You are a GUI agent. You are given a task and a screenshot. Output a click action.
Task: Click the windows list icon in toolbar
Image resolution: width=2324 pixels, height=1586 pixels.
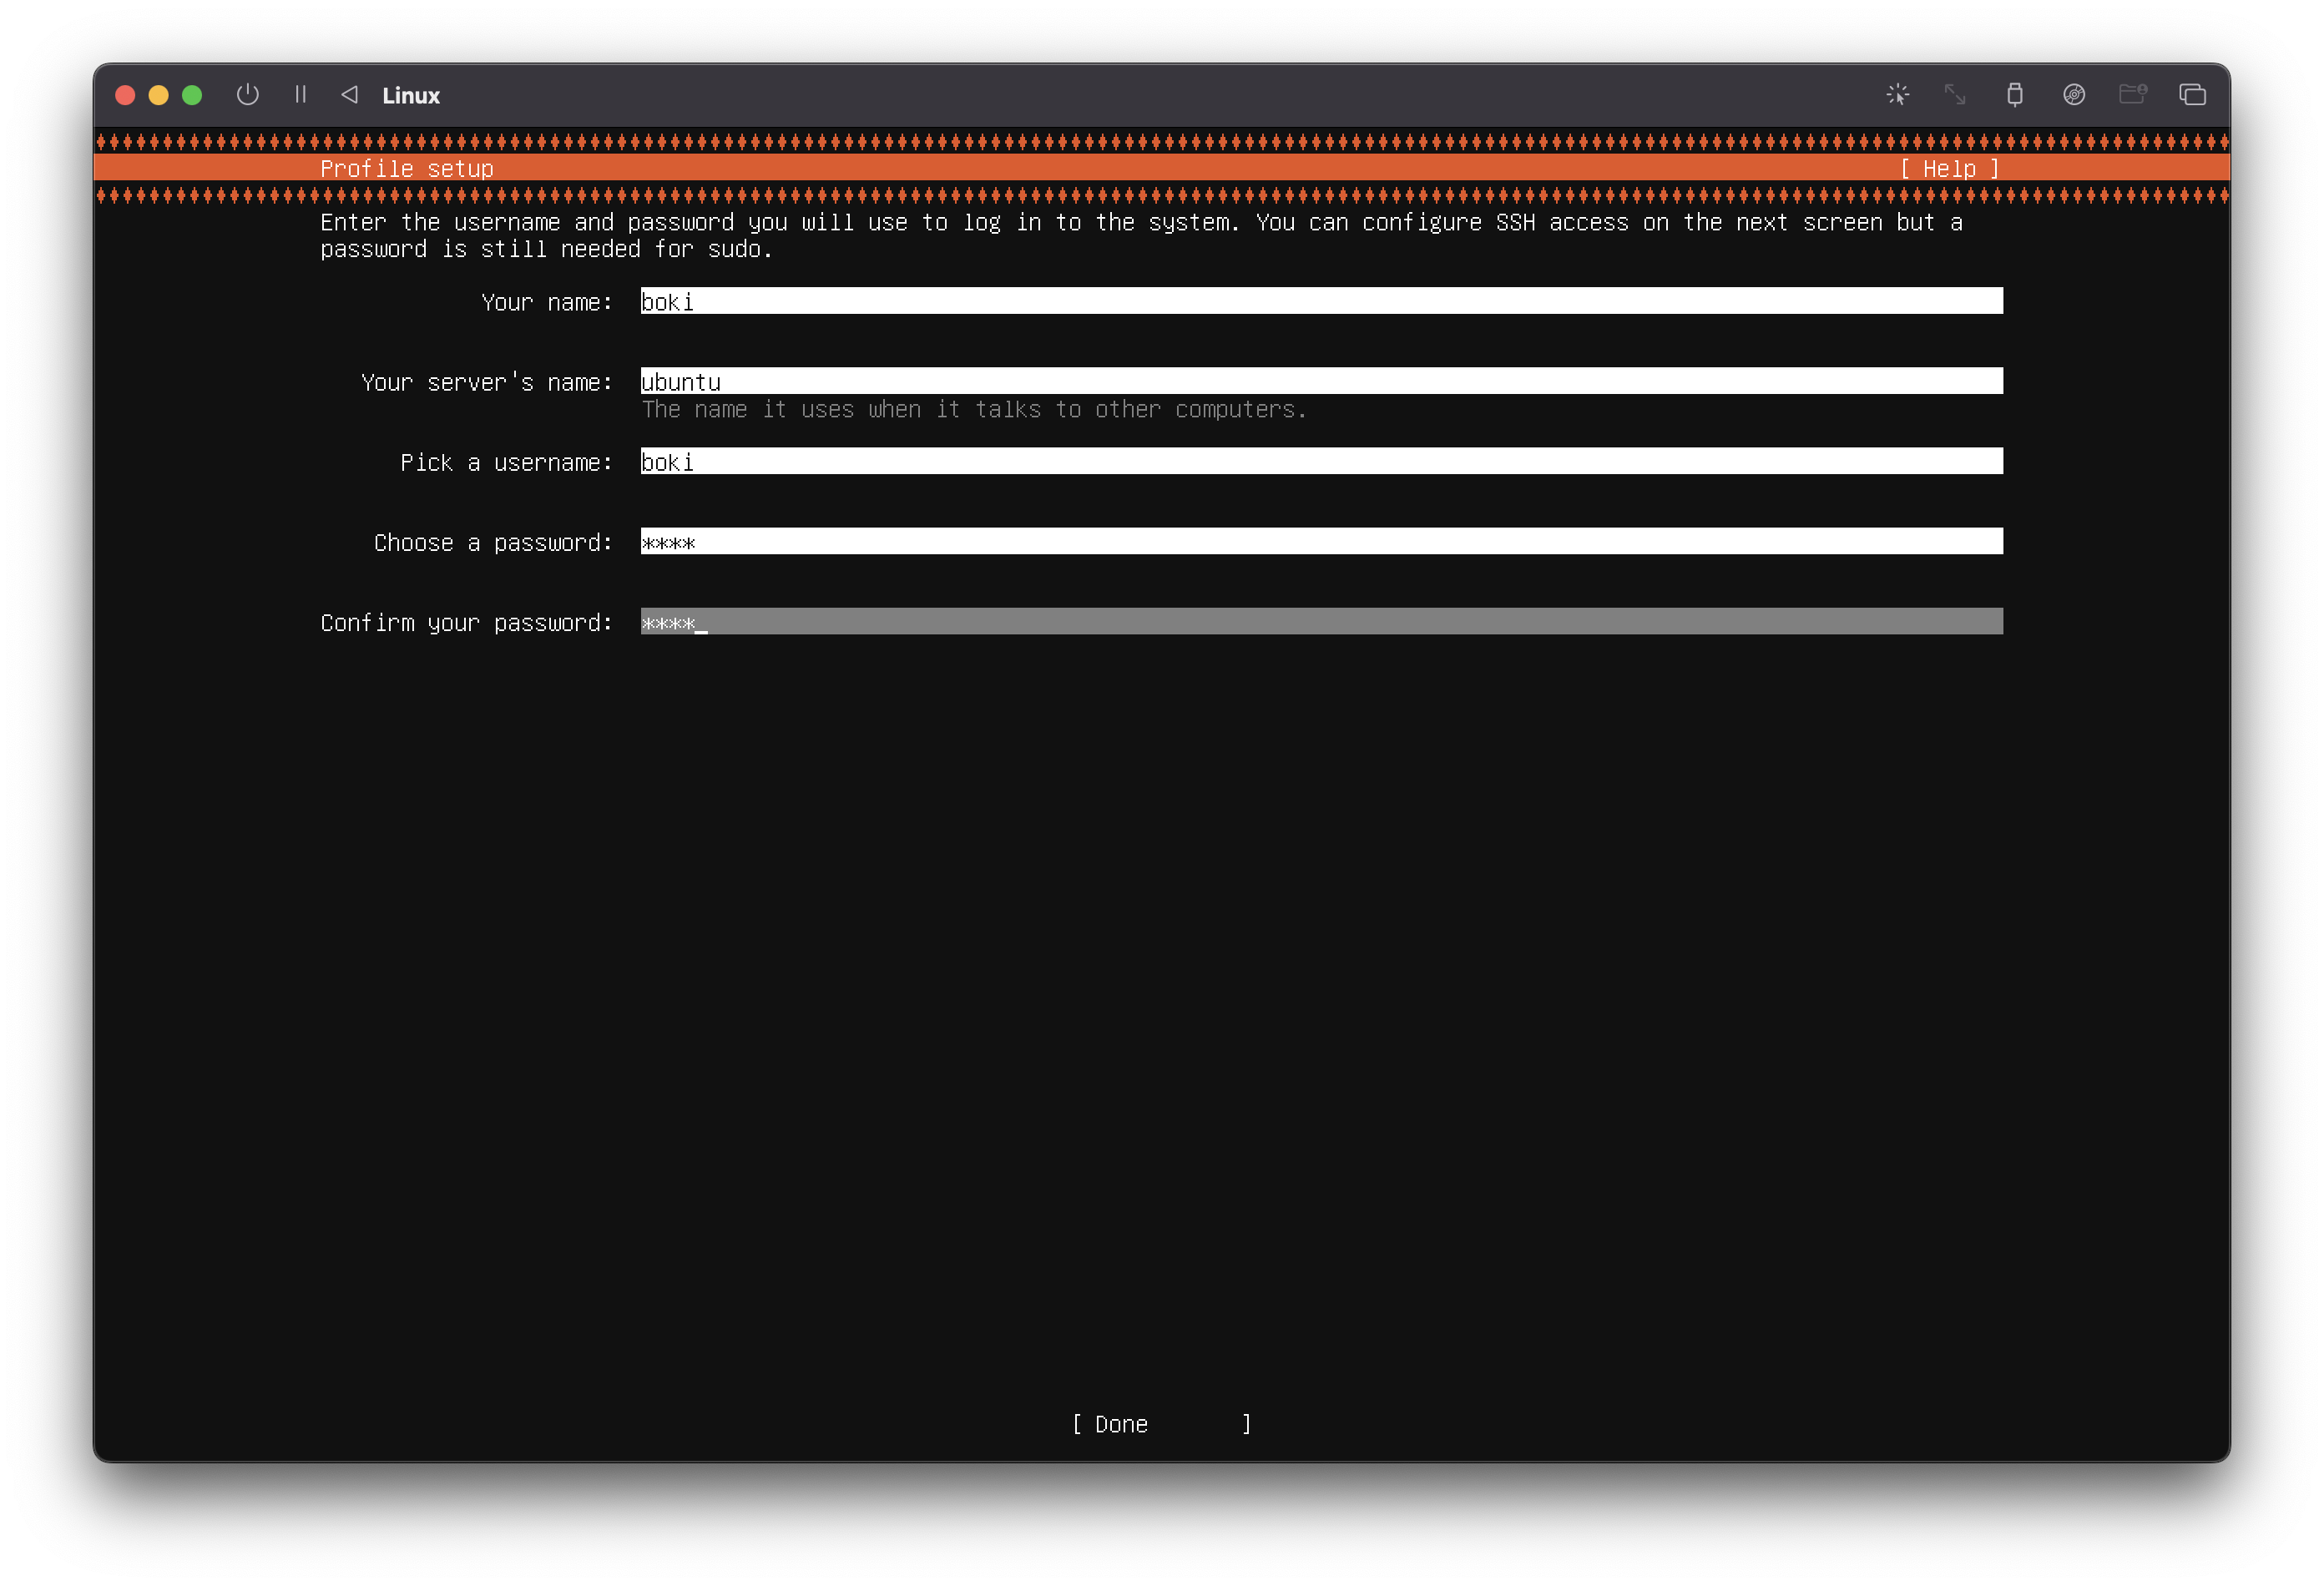click(2192, 95)
